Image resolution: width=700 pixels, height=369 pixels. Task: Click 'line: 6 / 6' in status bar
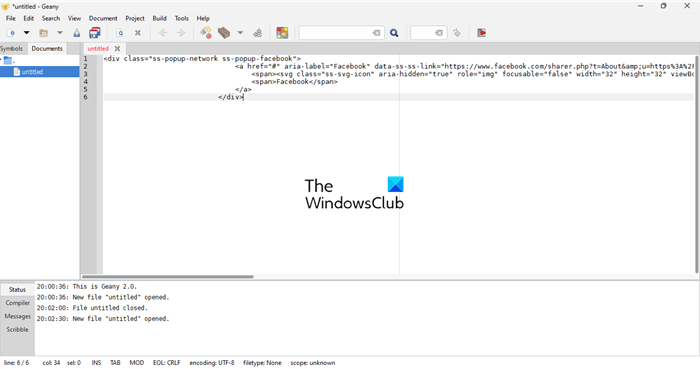(17, 363)
